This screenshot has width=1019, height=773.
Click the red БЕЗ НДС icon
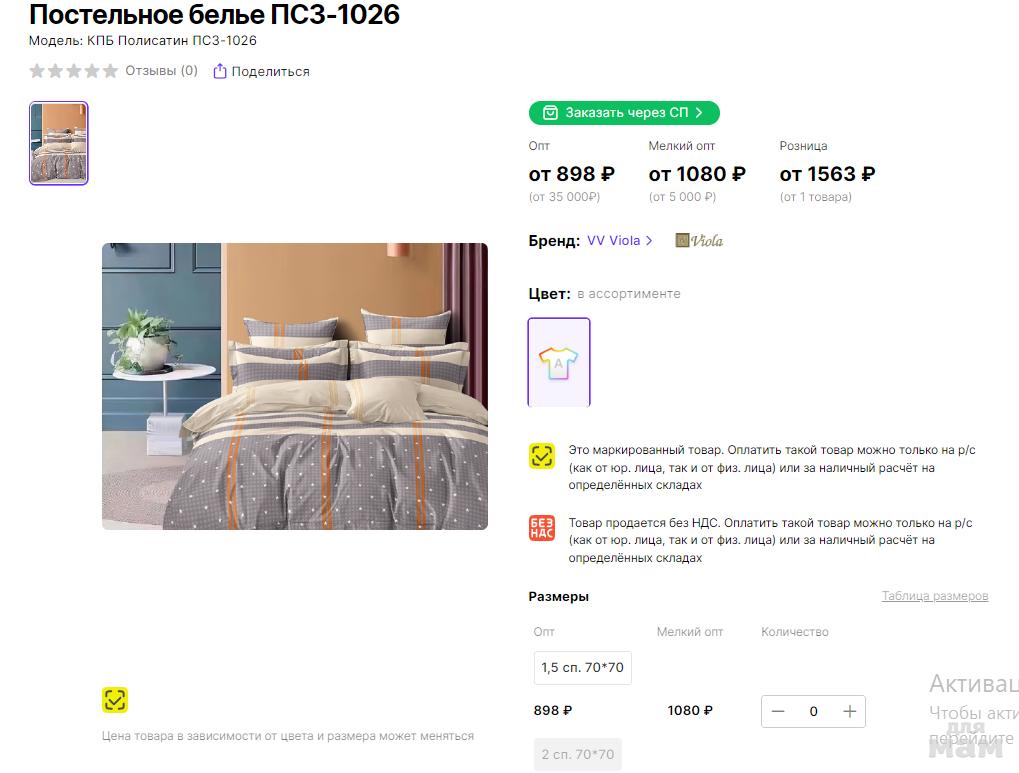(541, 529)
